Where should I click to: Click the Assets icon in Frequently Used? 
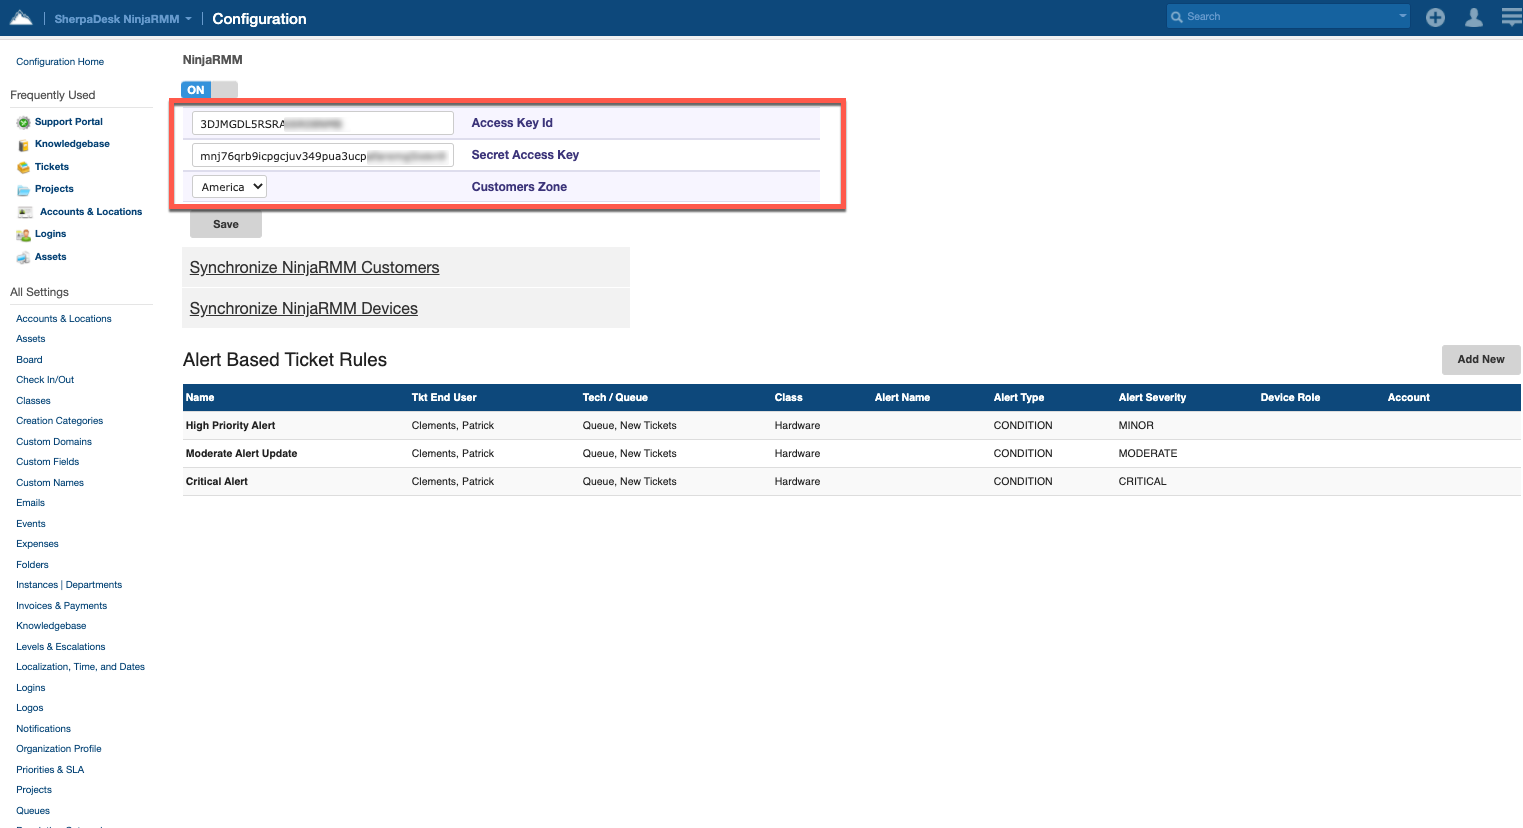23,258
